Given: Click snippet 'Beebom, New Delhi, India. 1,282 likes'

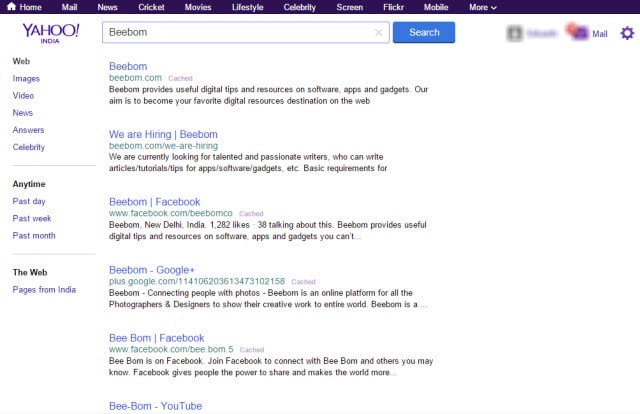Looking at the screenshot, I should [268, 231].
